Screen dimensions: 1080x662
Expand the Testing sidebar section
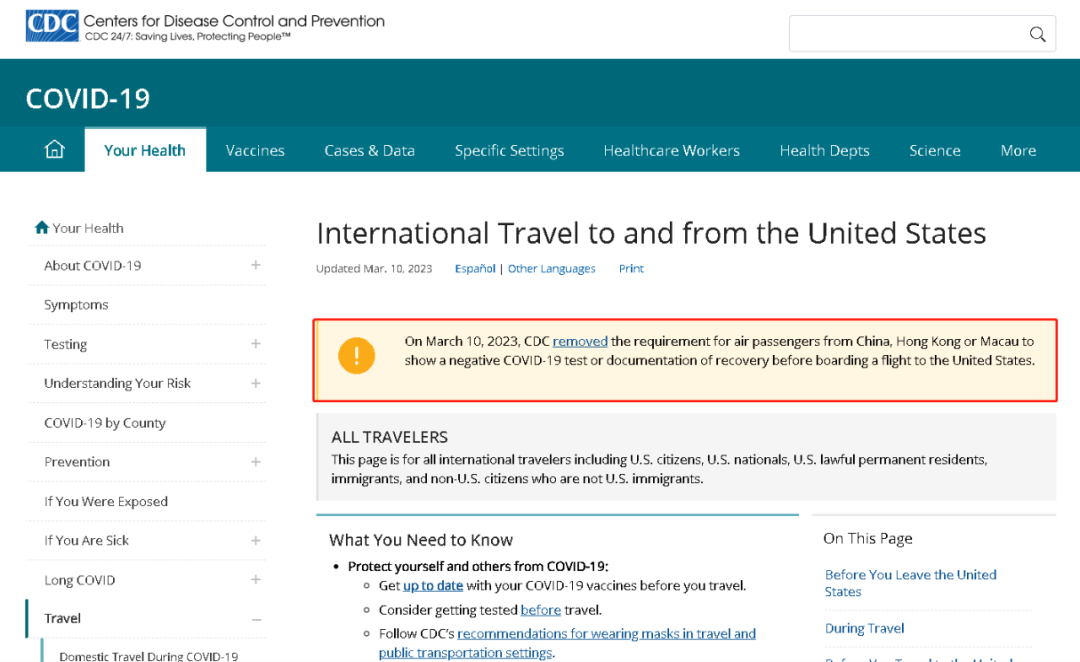click(x=256, y=344)
